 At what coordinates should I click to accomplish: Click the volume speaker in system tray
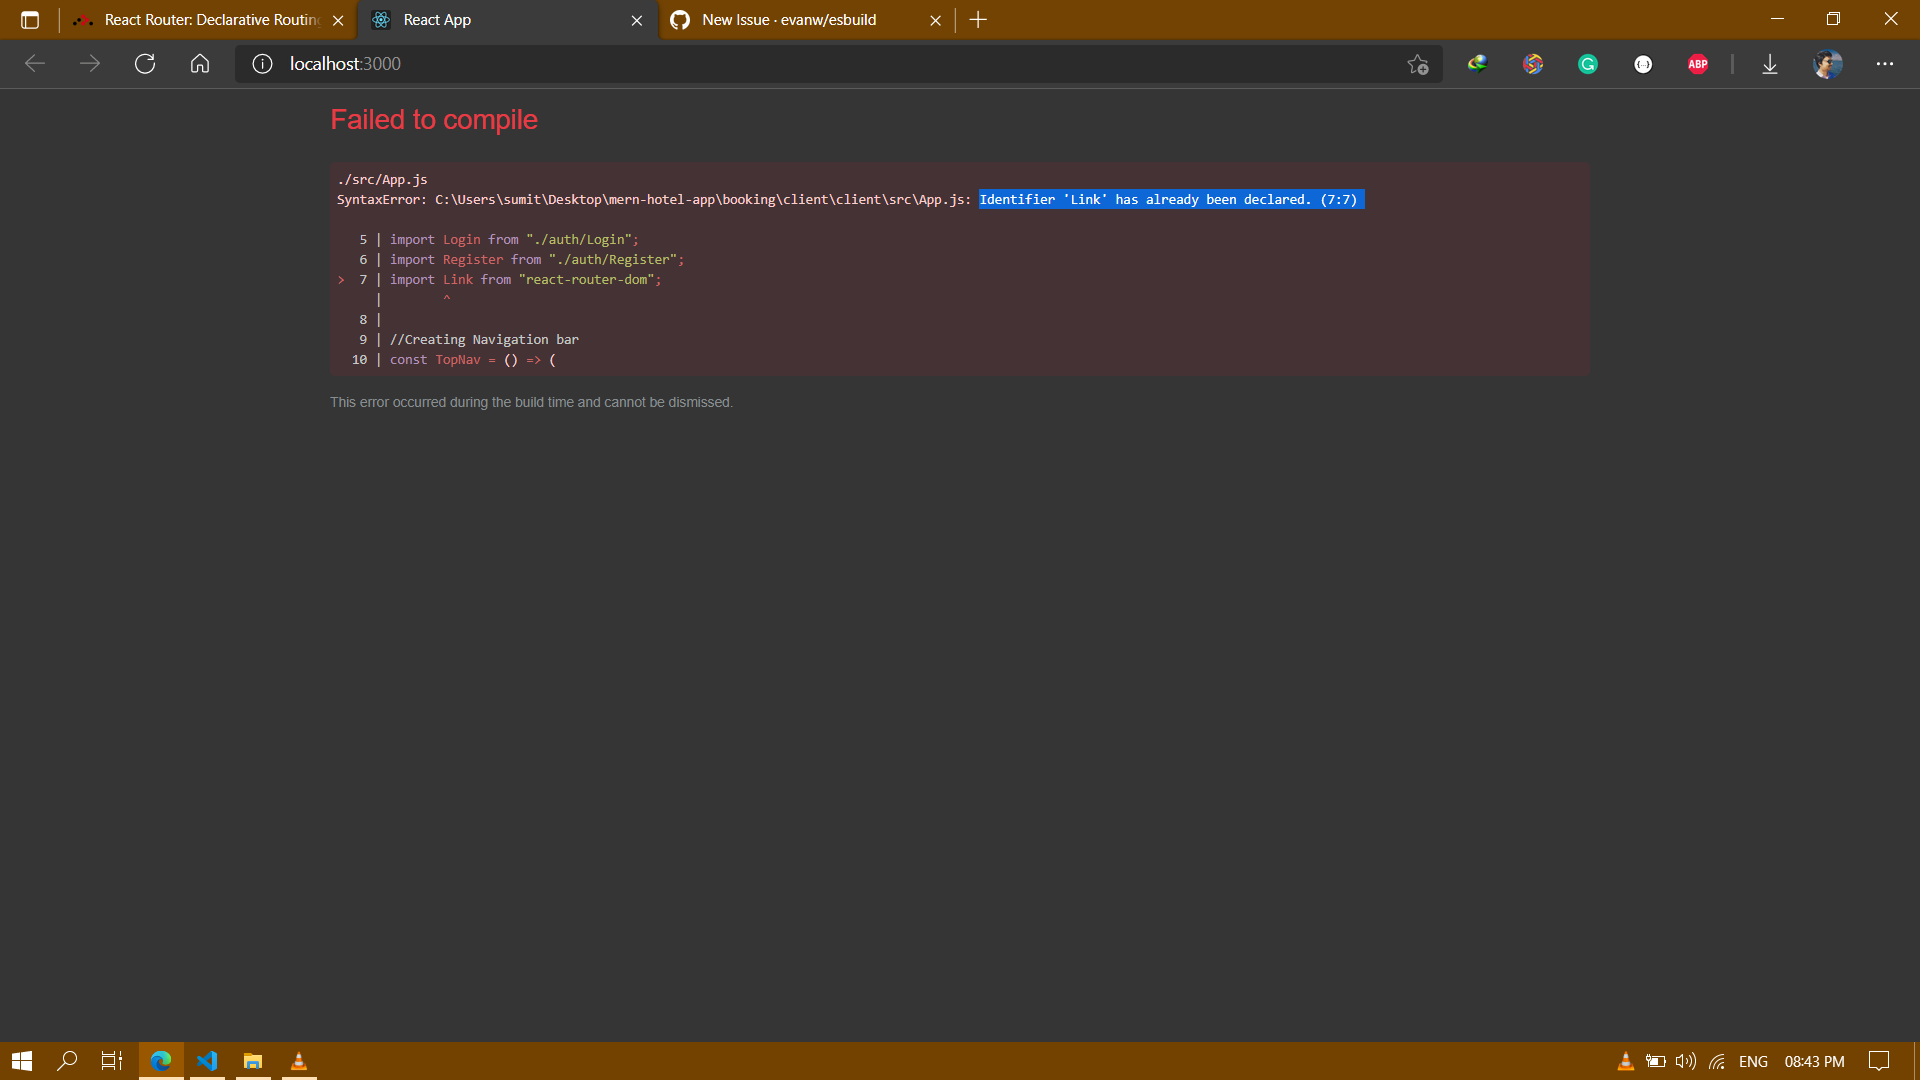pos(1686,1061)
